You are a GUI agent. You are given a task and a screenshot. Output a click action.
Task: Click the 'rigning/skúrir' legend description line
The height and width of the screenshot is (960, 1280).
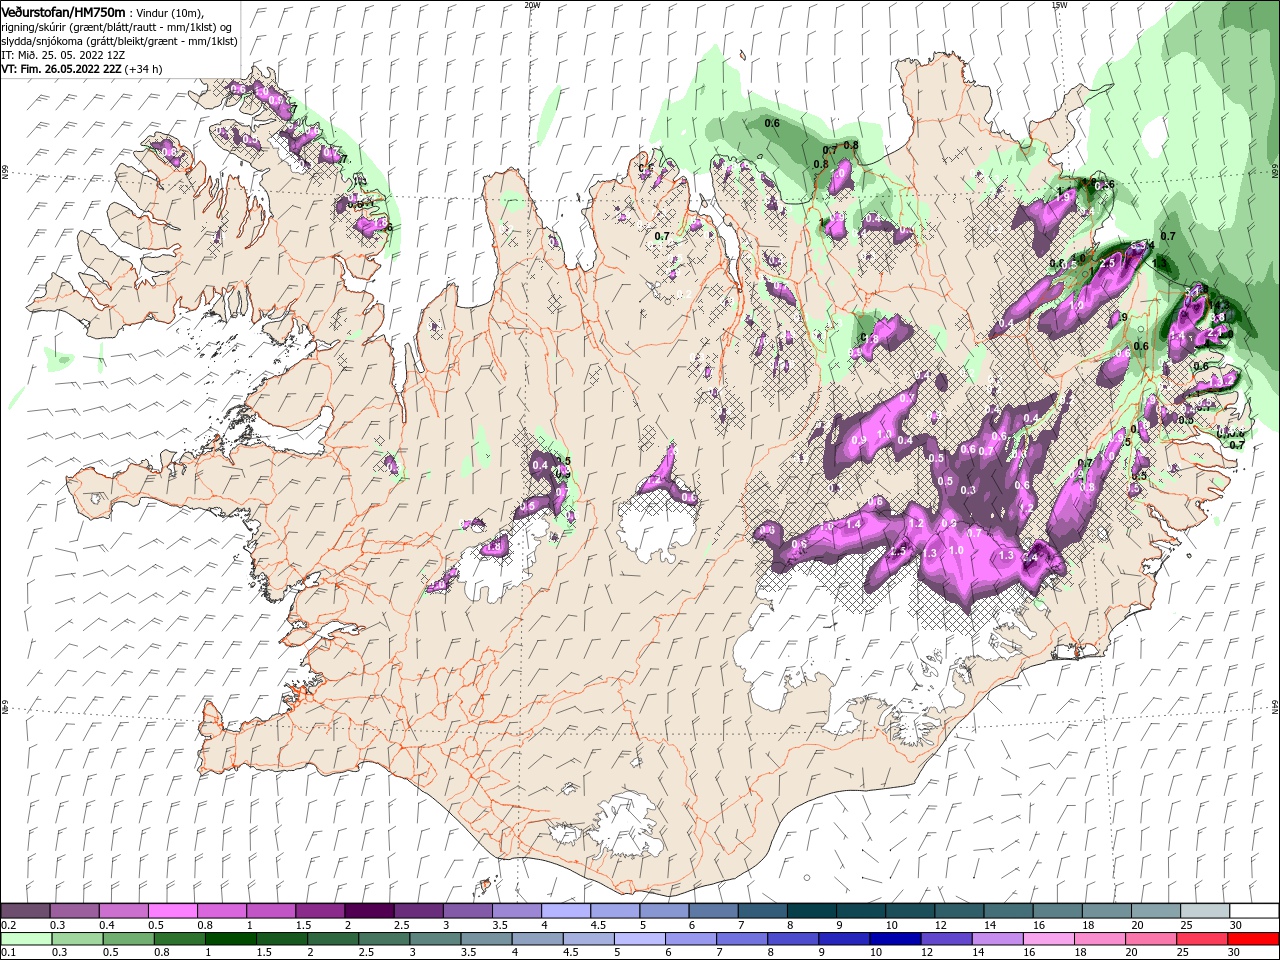click(x=115, y=26)
